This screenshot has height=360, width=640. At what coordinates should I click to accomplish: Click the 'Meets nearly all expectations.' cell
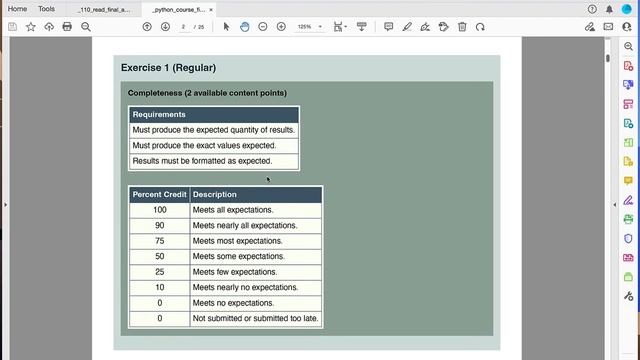pyautogui.click(x=256, y=226)
